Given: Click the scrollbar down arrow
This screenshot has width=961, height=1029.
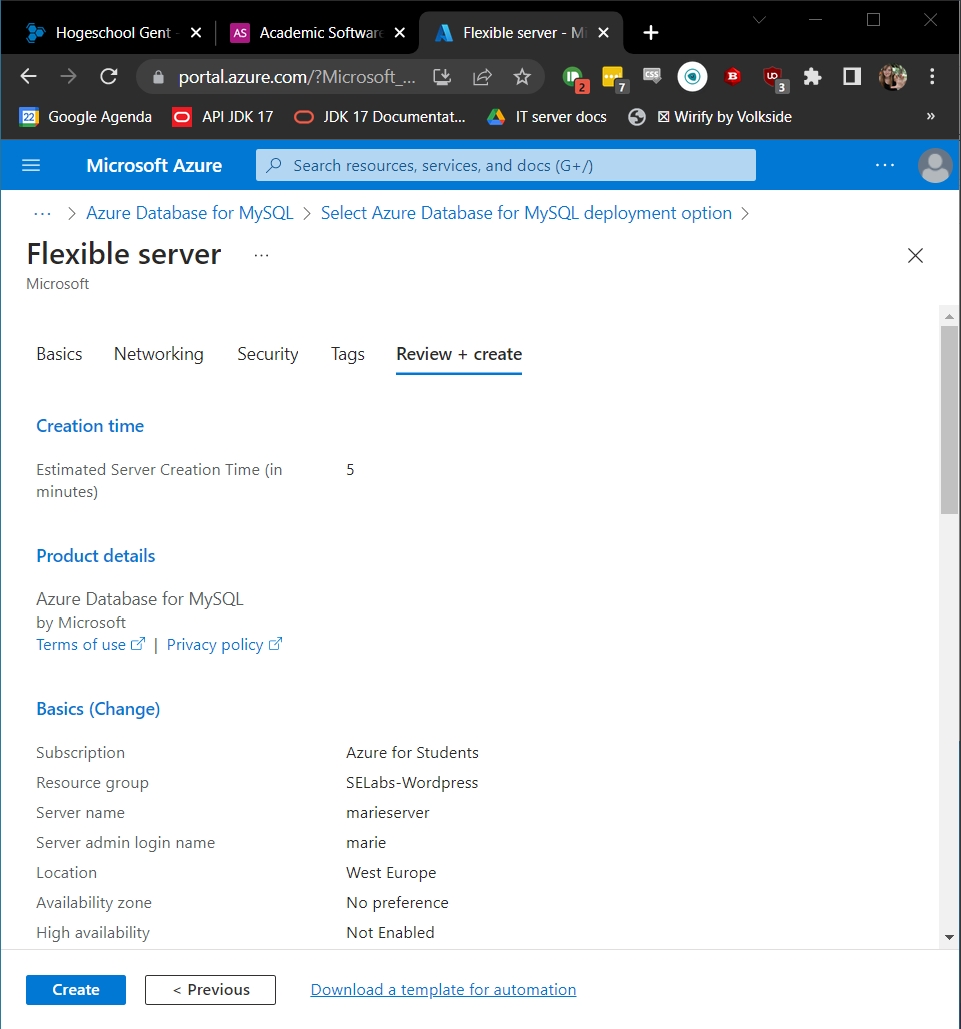Looking at the screenshot, I should (949, 937).
